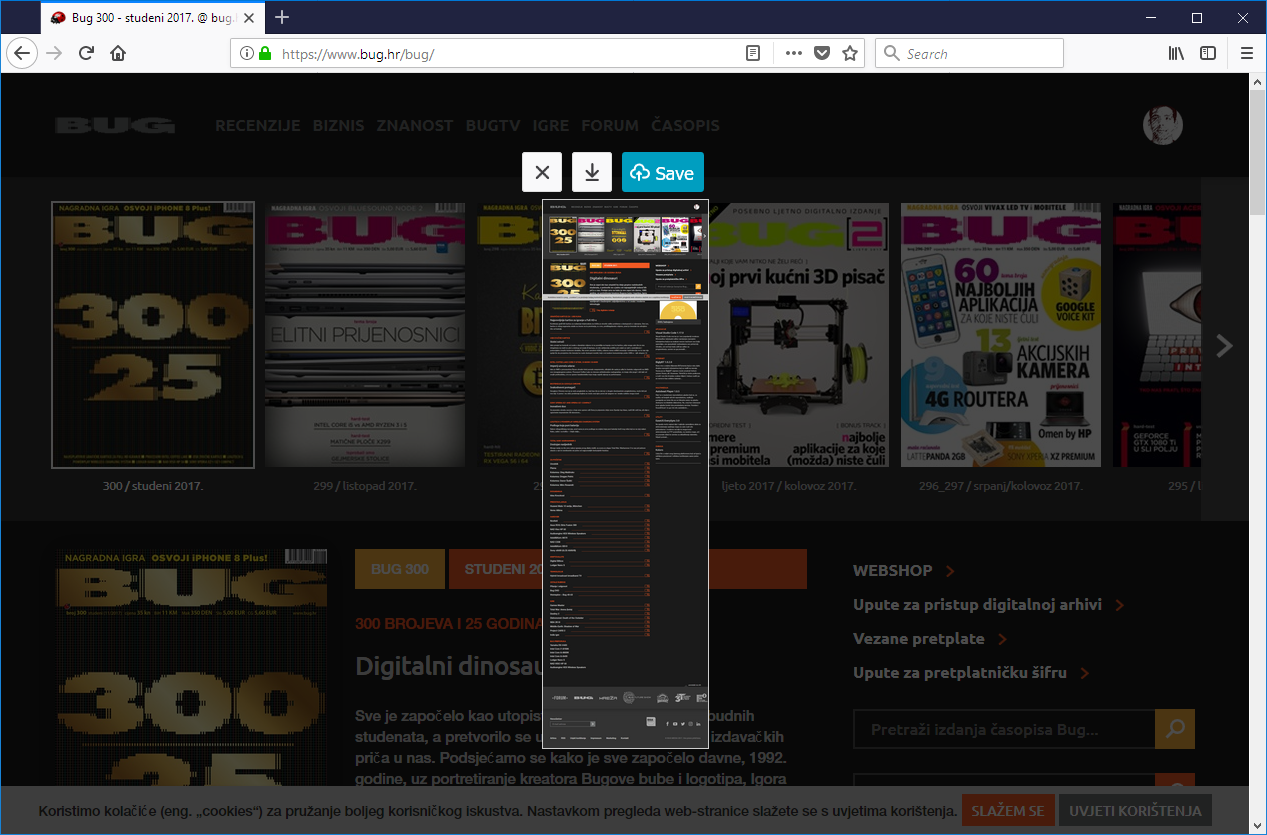Select the BUG 300 tab label
The image size is (1267, 835).
pos(400,569)
